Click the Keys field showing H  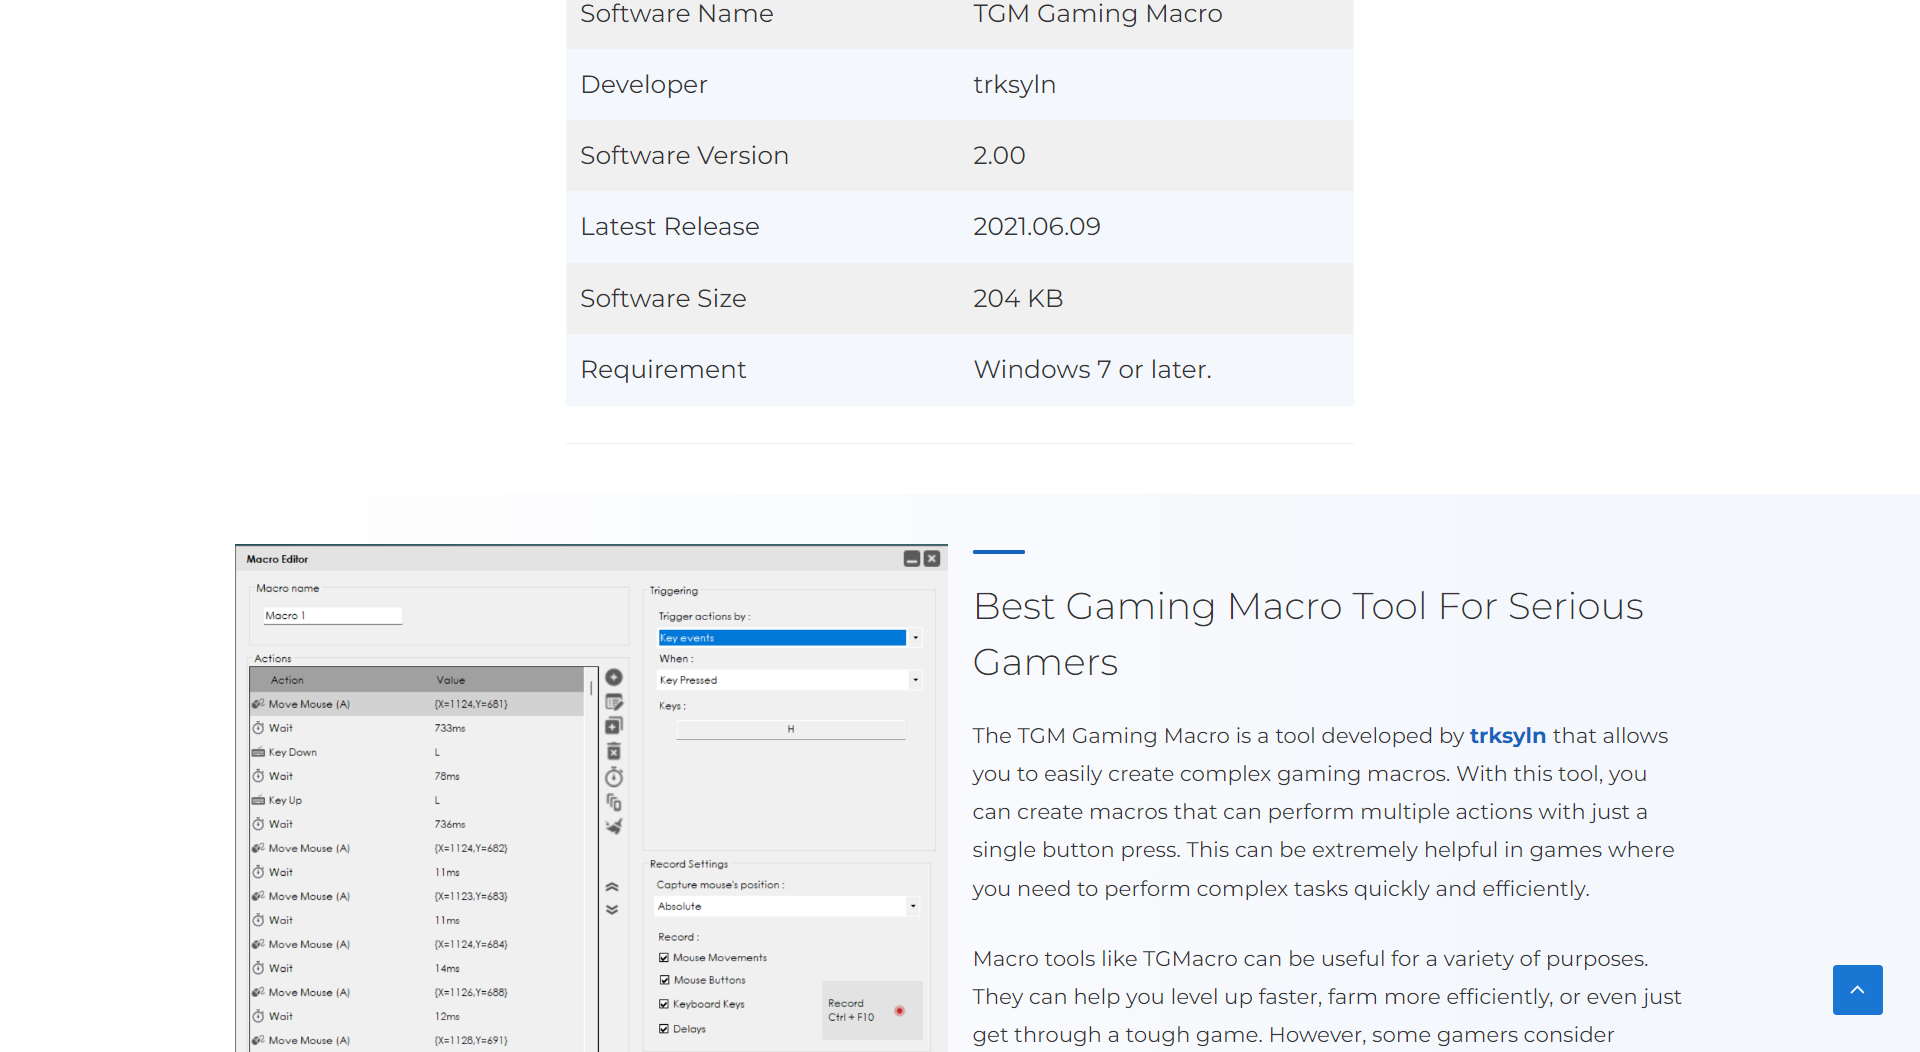[x=791, y=730]
